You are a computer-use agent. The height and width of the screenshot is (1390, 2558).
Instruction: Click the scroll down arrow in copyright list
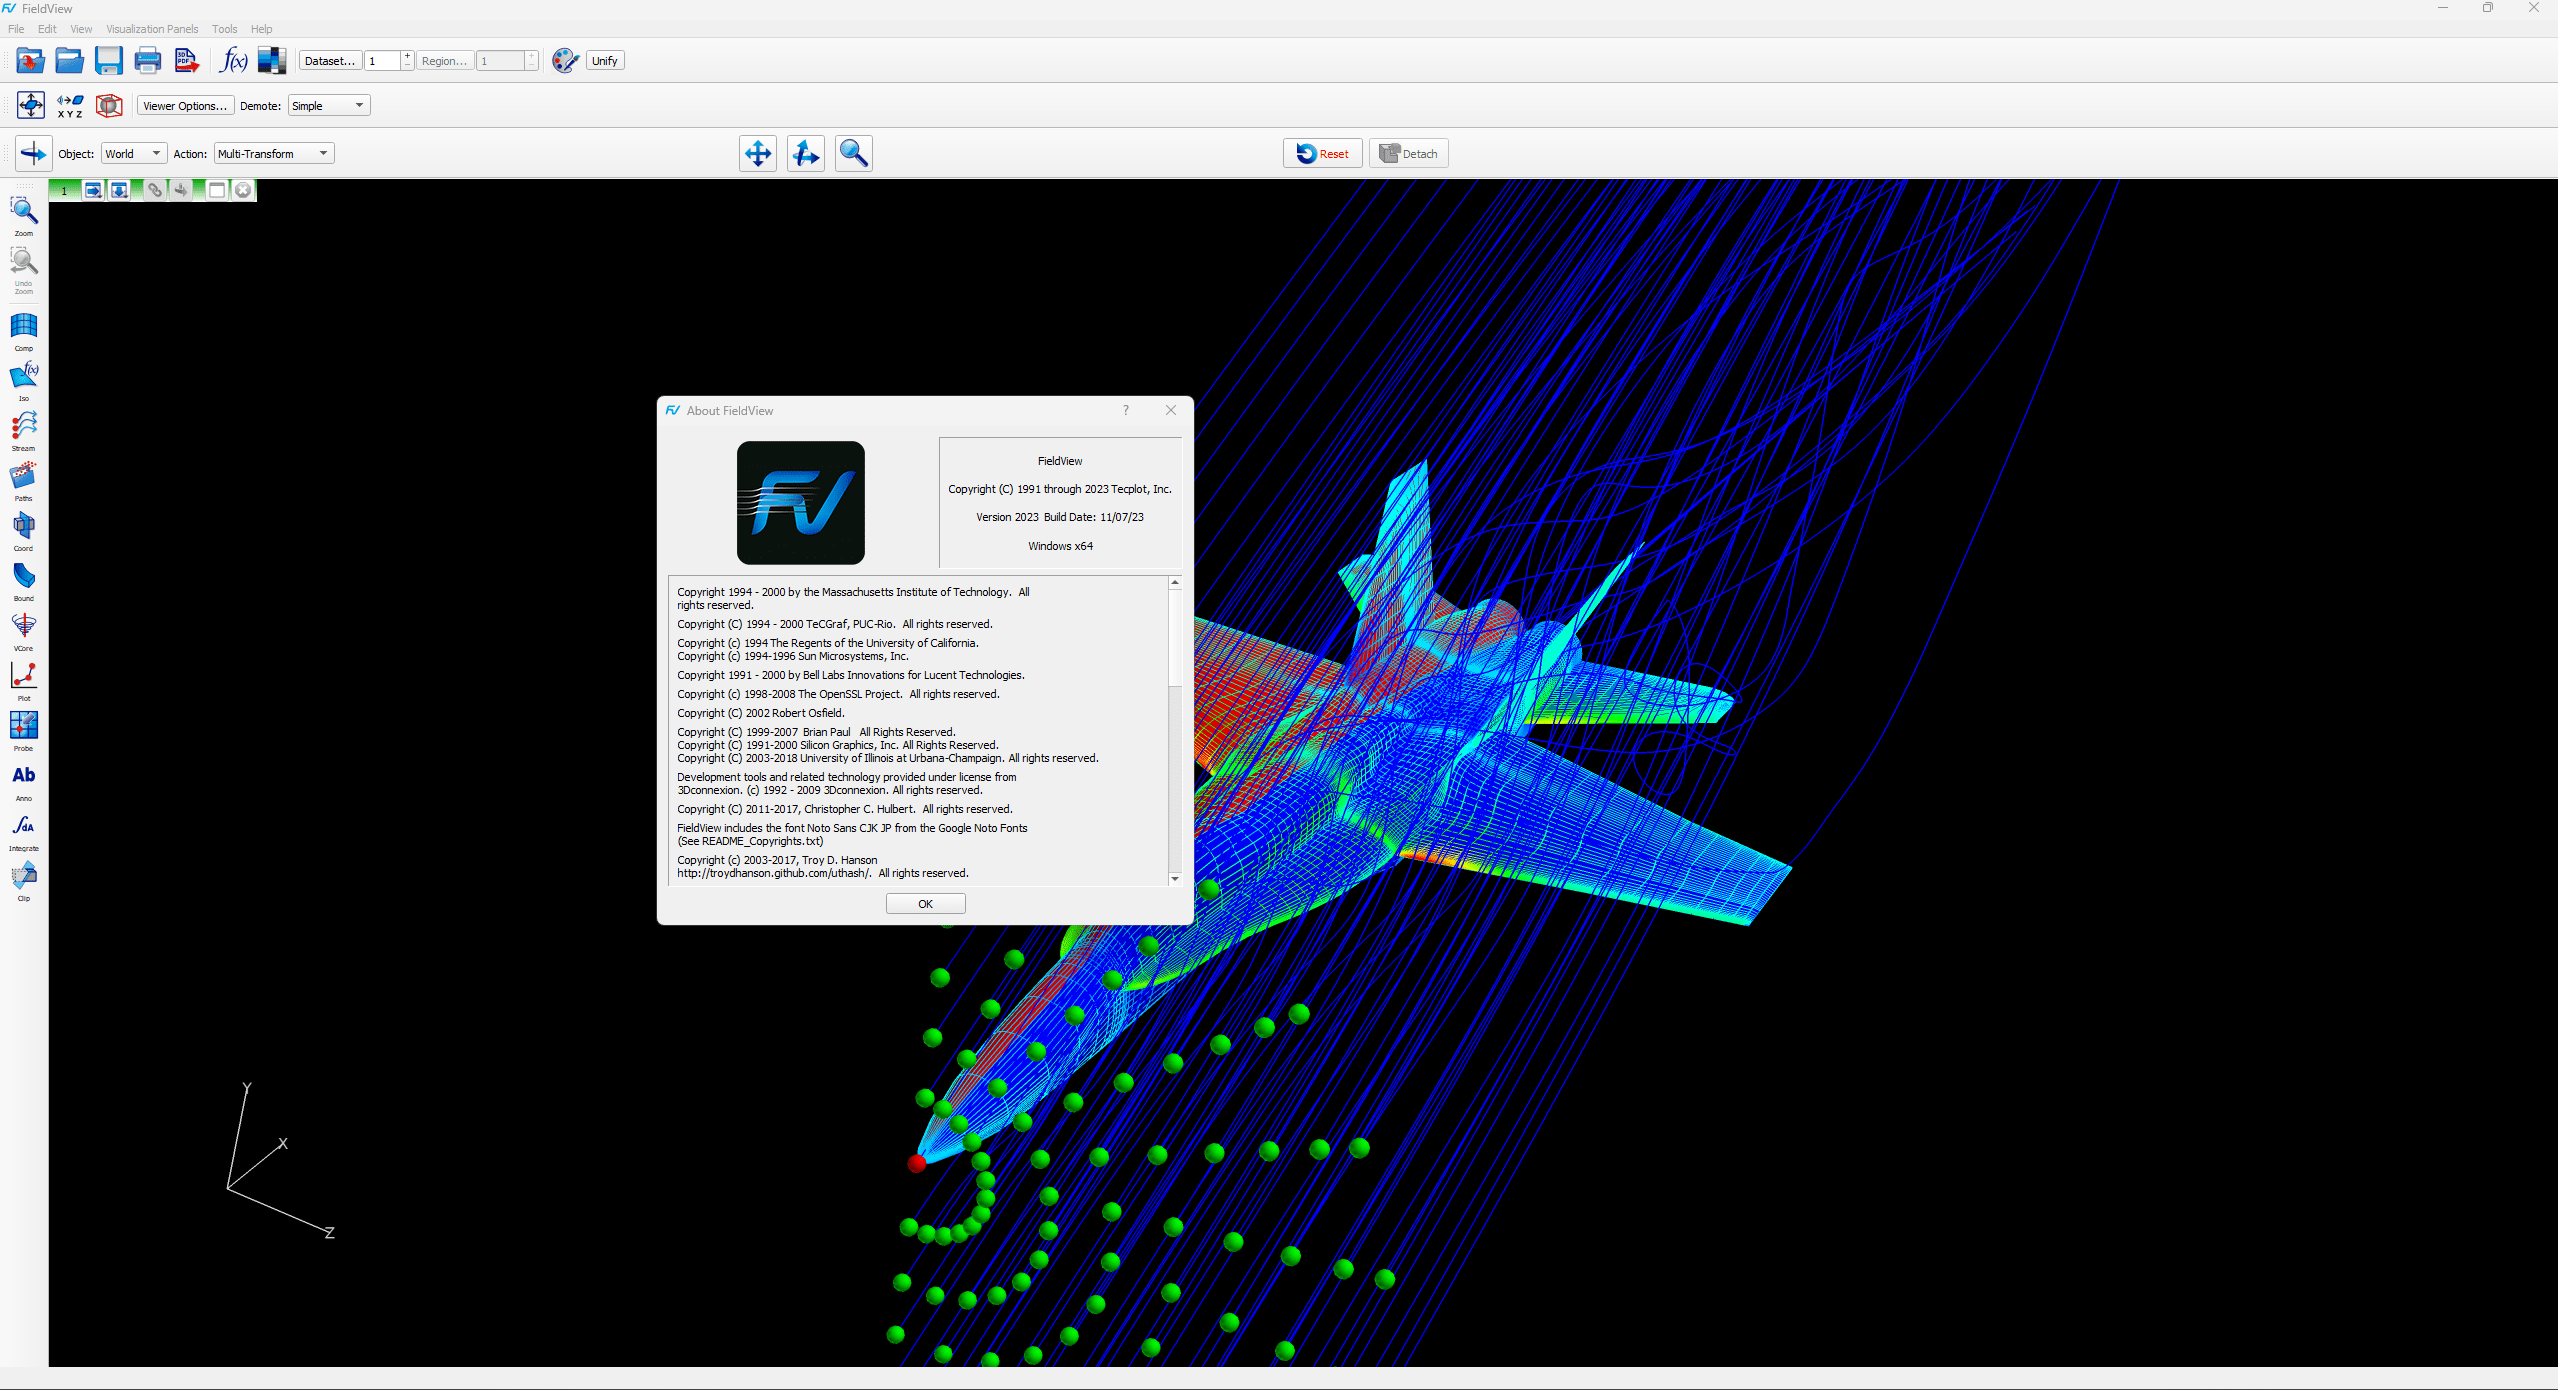tap(1175, 879)
